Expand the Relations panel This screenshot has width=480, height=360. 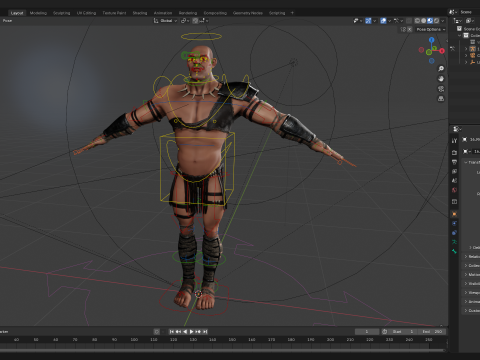pos(472,256)
